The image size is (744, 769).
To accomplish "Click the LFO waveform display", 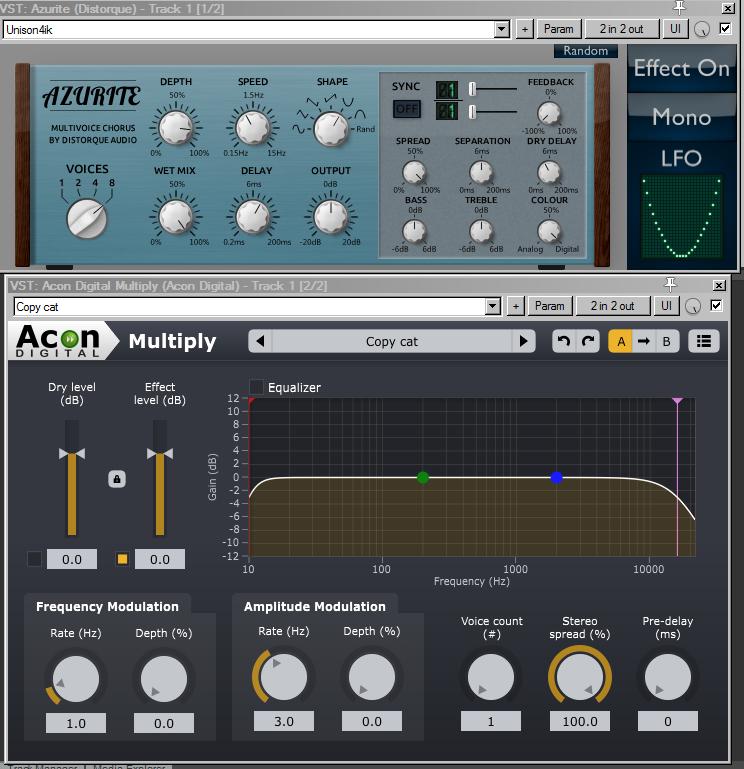I will (682, 217).
